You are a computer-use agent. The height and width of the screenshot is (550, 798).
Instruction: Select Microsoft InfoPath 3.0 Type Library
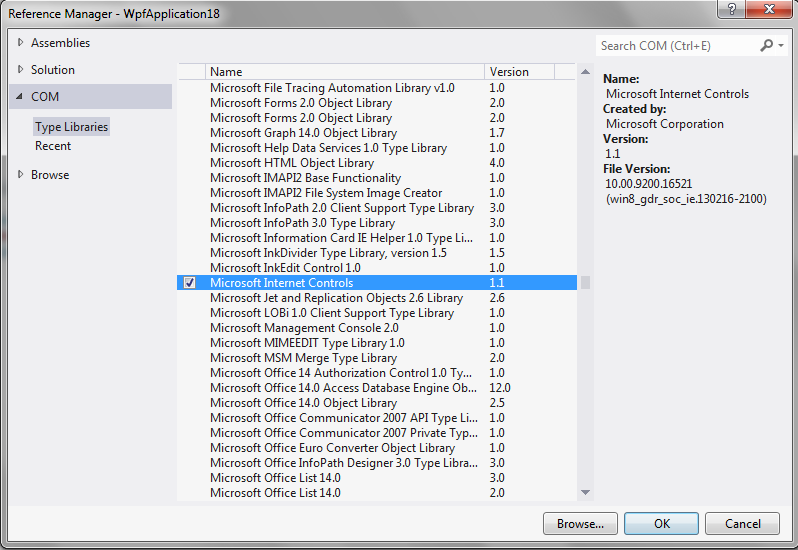(377, 223)
